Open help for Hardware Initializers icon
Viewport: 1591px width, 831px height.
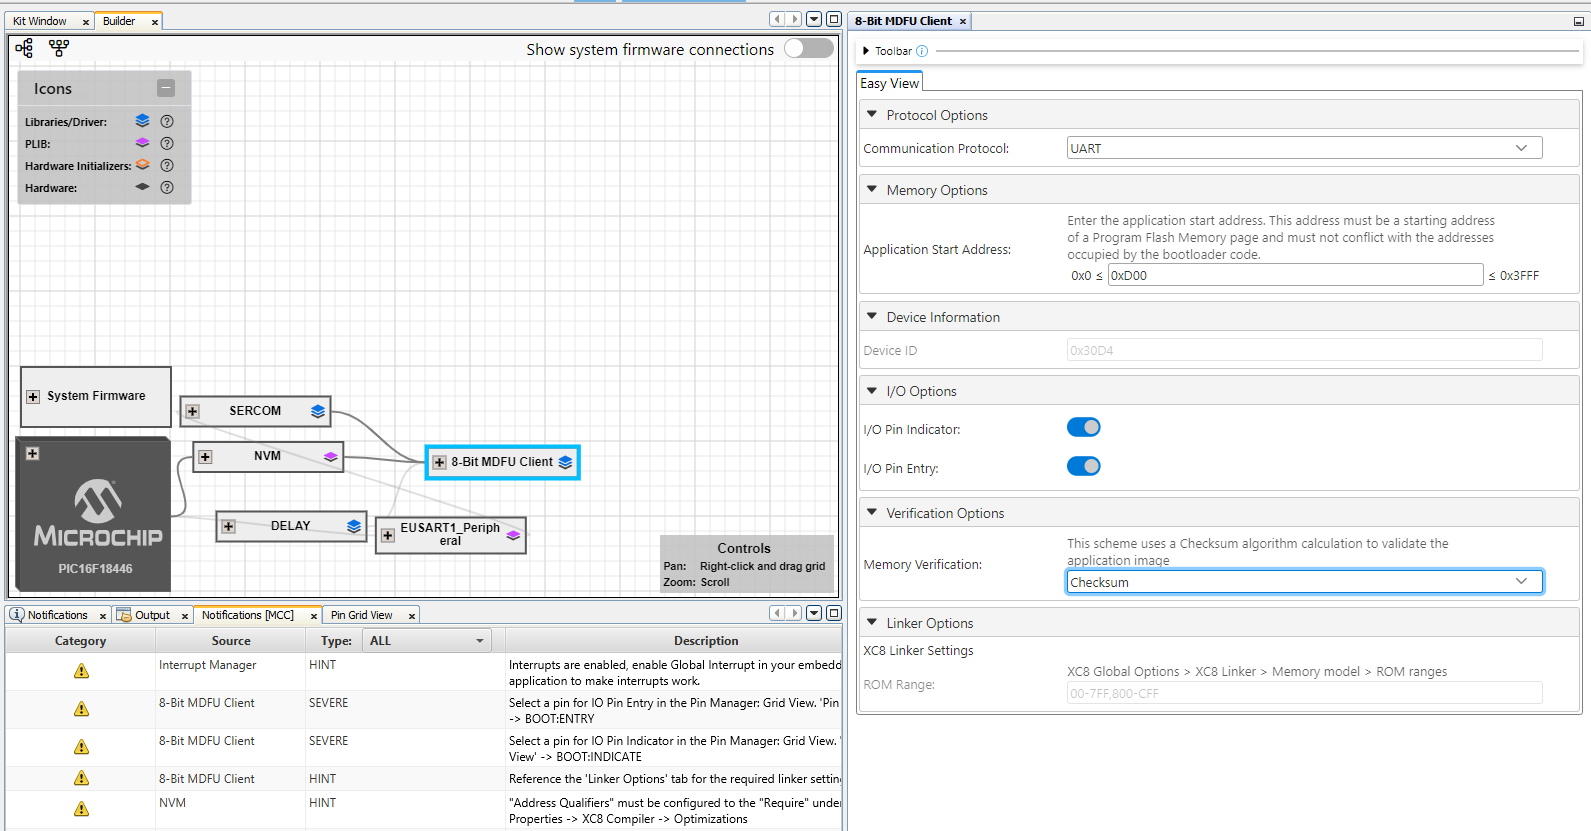coord(167,165)
